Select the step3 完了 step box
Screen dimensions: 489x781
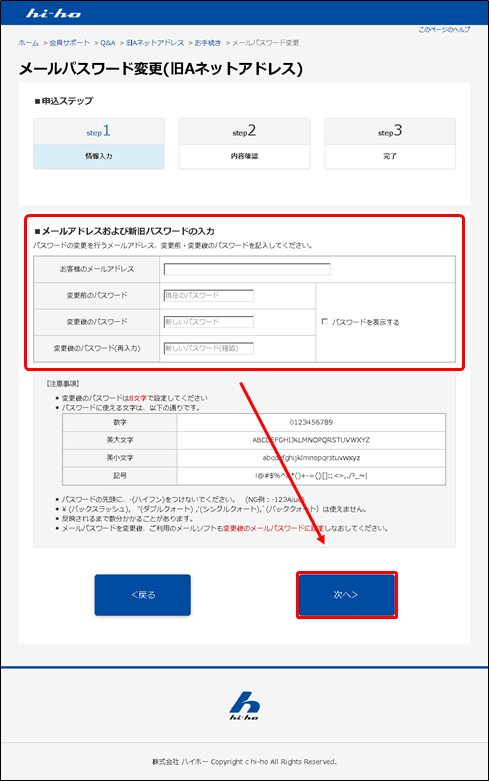pos(390,143)
